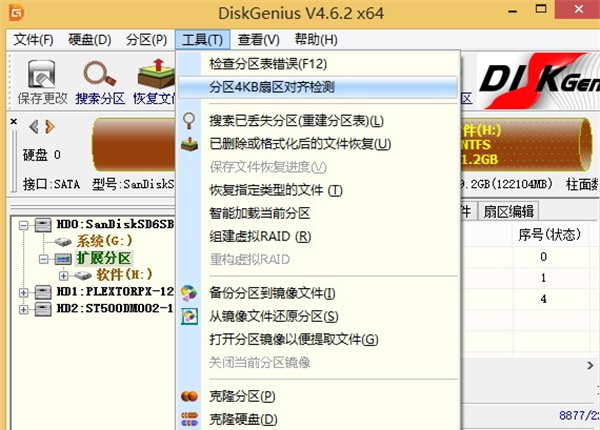Select the 系统(G:) tree row
Screen dimensions: 600x430
click(x=104, y=241)
